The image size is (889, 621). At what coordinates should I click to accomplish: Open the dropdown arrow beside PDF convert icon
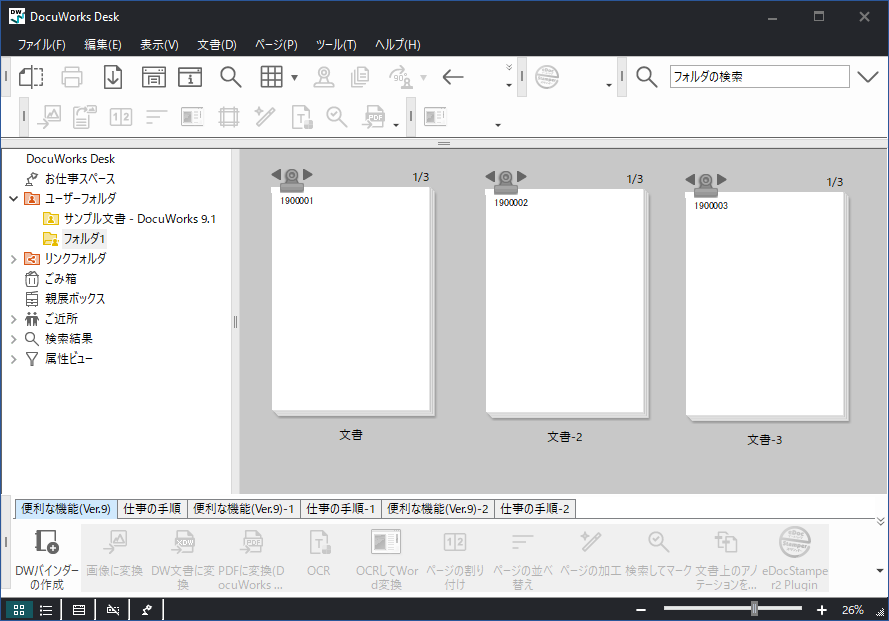coord(396,125)
